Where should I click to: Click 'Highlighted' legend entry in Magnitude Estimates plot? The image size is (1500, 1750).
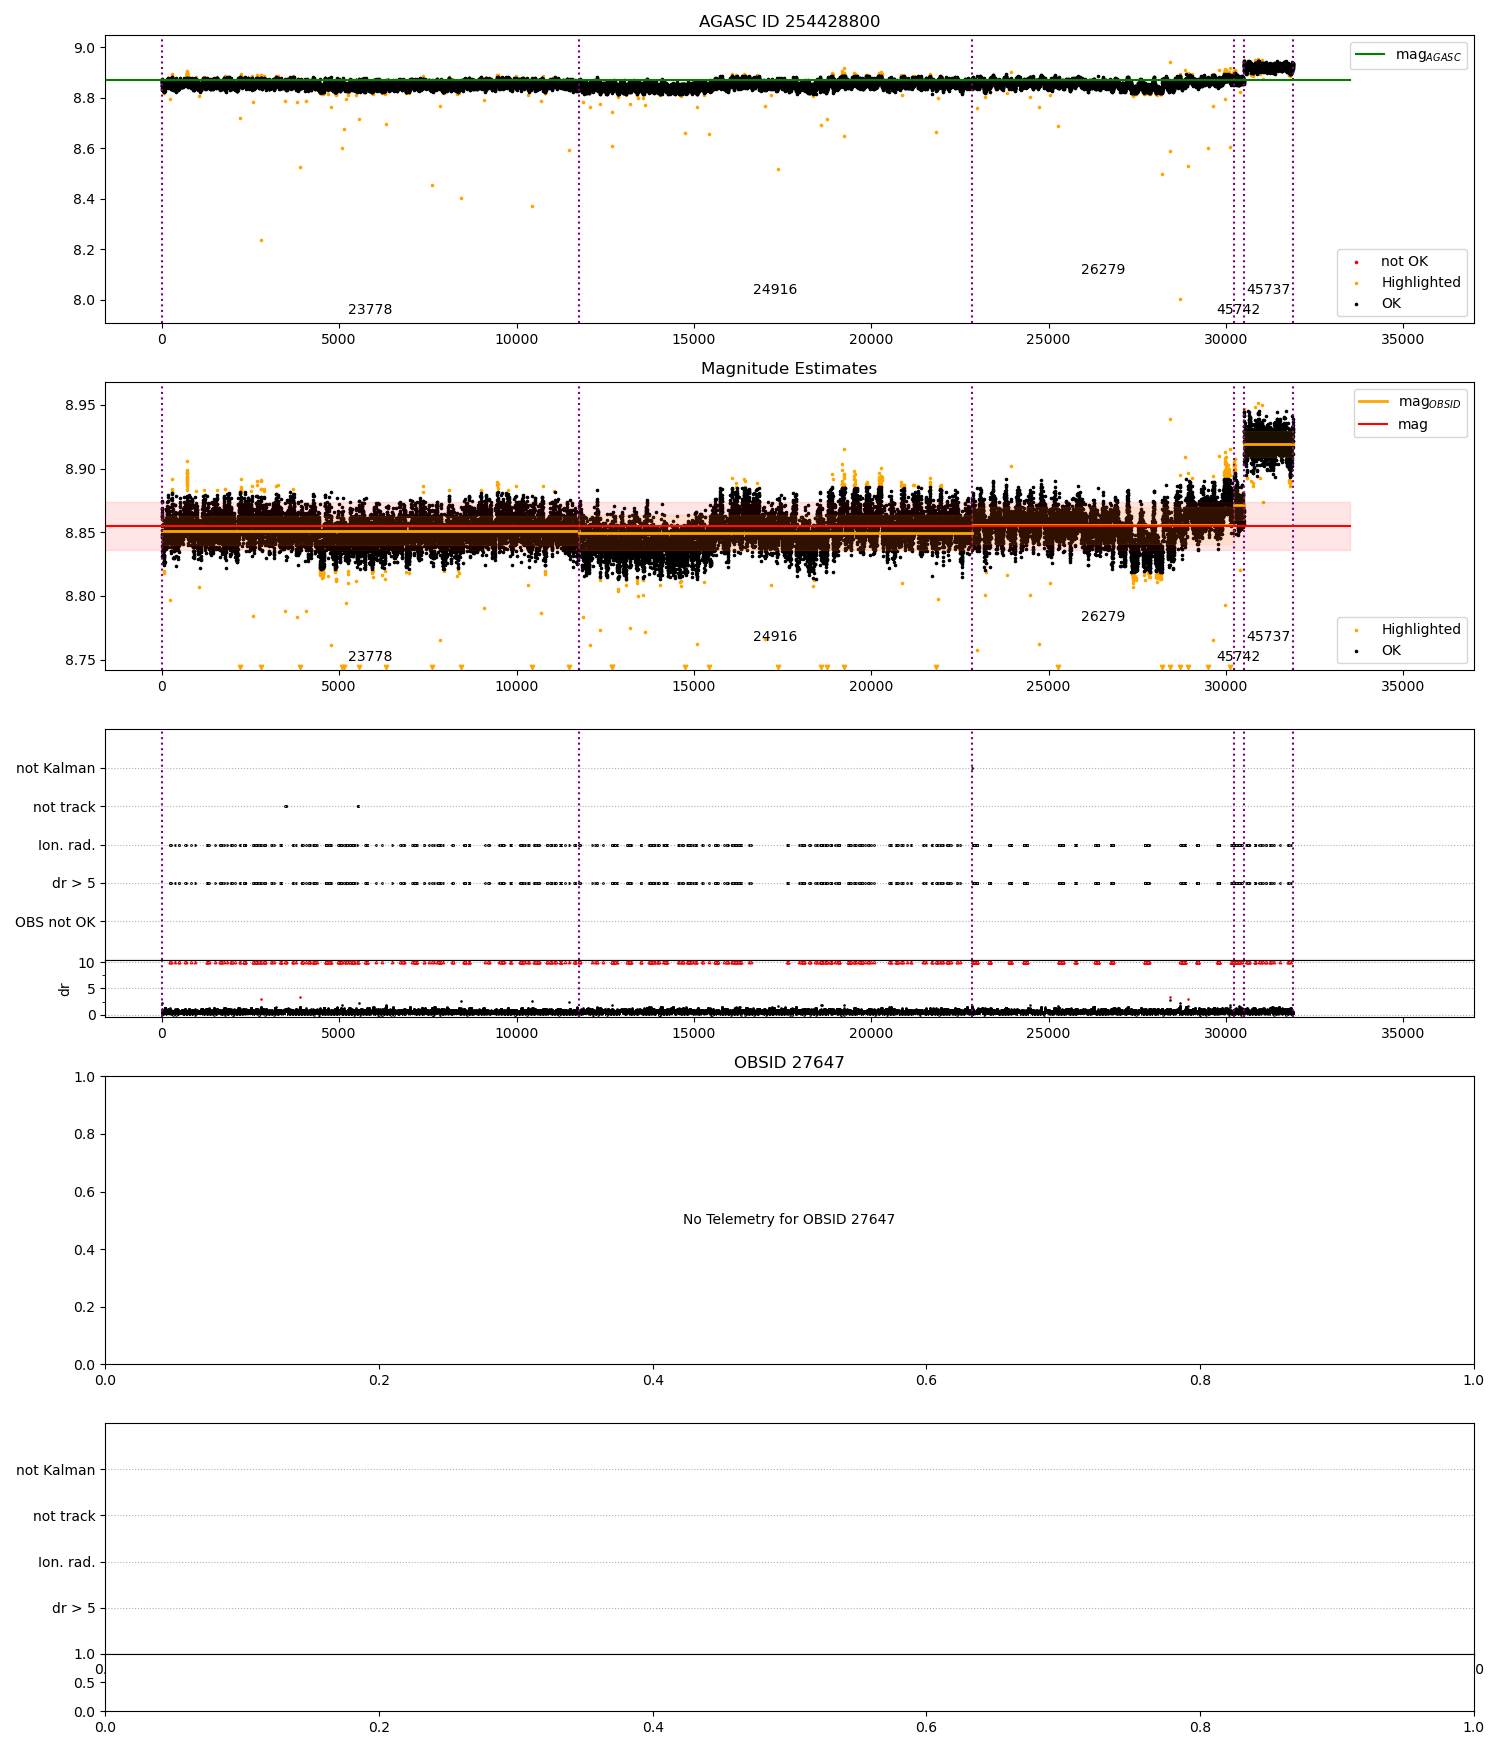coord(1408,630)
